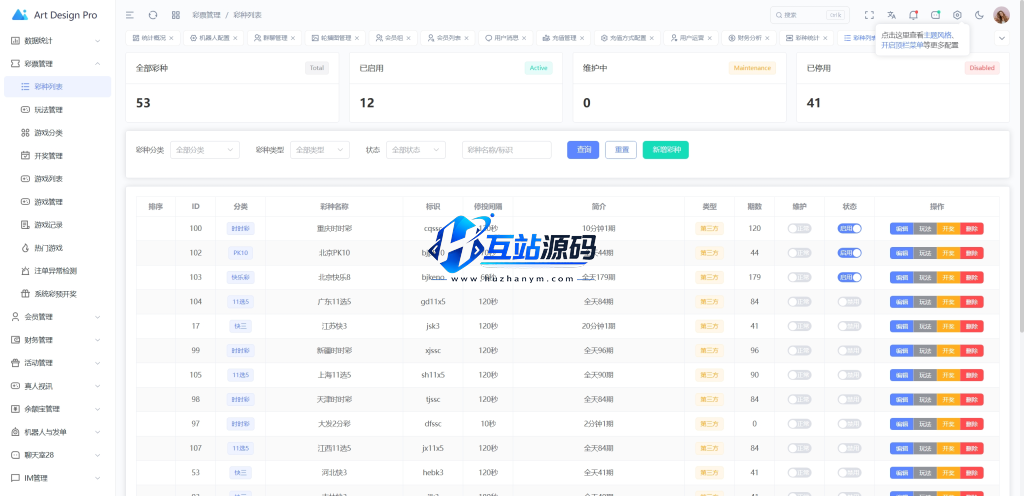
Task: Toggle the maintenance switch for 新疆时时彩
Action: 799,350
